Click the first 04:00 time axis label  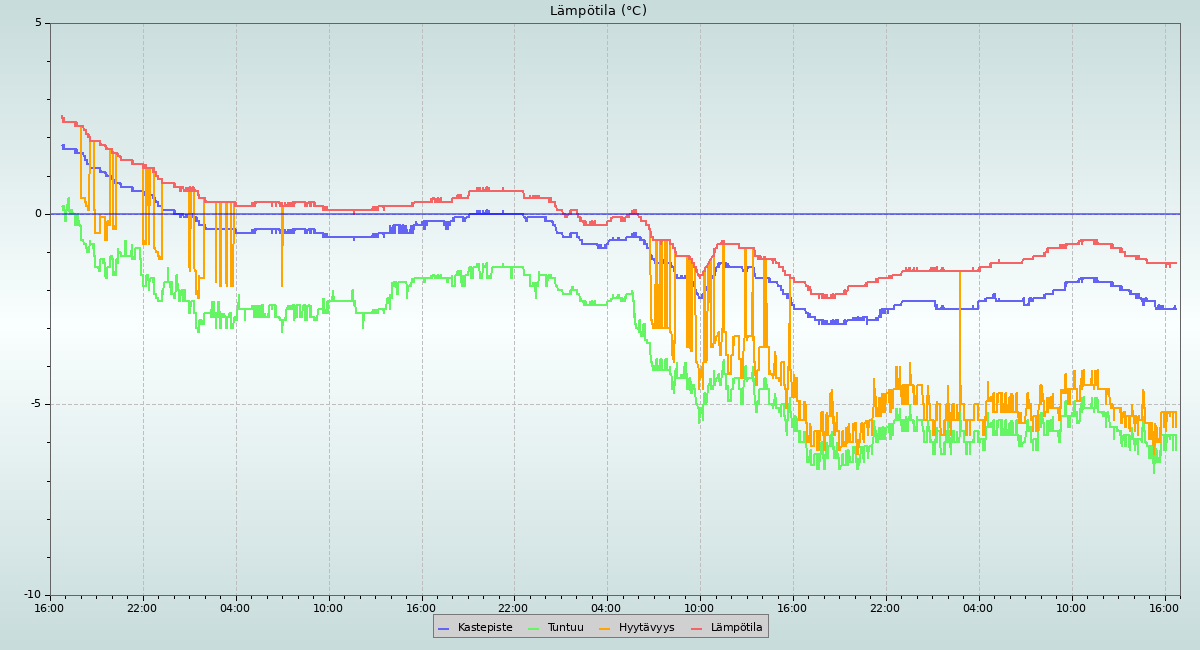tap(235, 608)
